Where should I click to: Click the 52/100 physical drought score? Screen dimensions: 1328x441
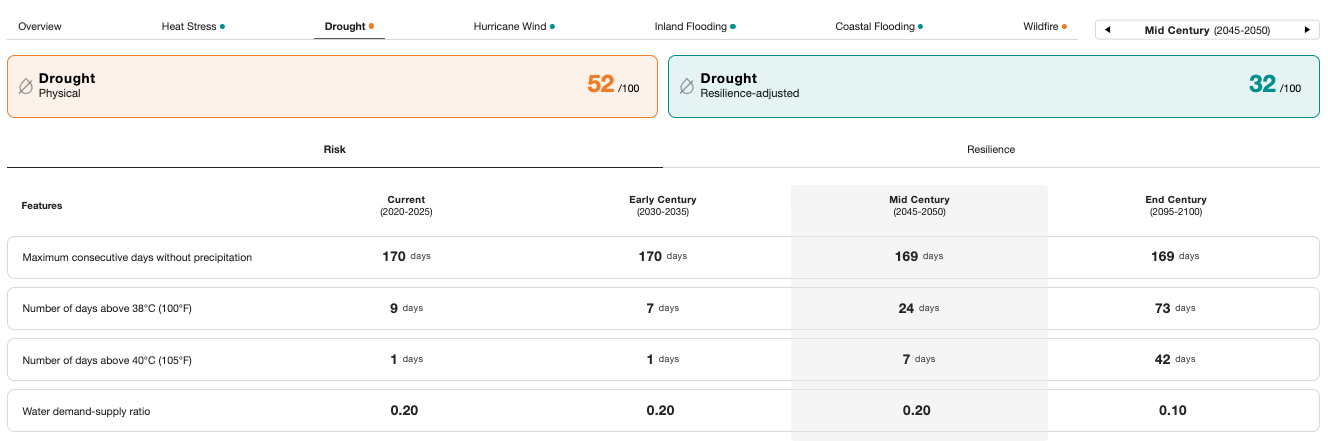click(613, 85)
